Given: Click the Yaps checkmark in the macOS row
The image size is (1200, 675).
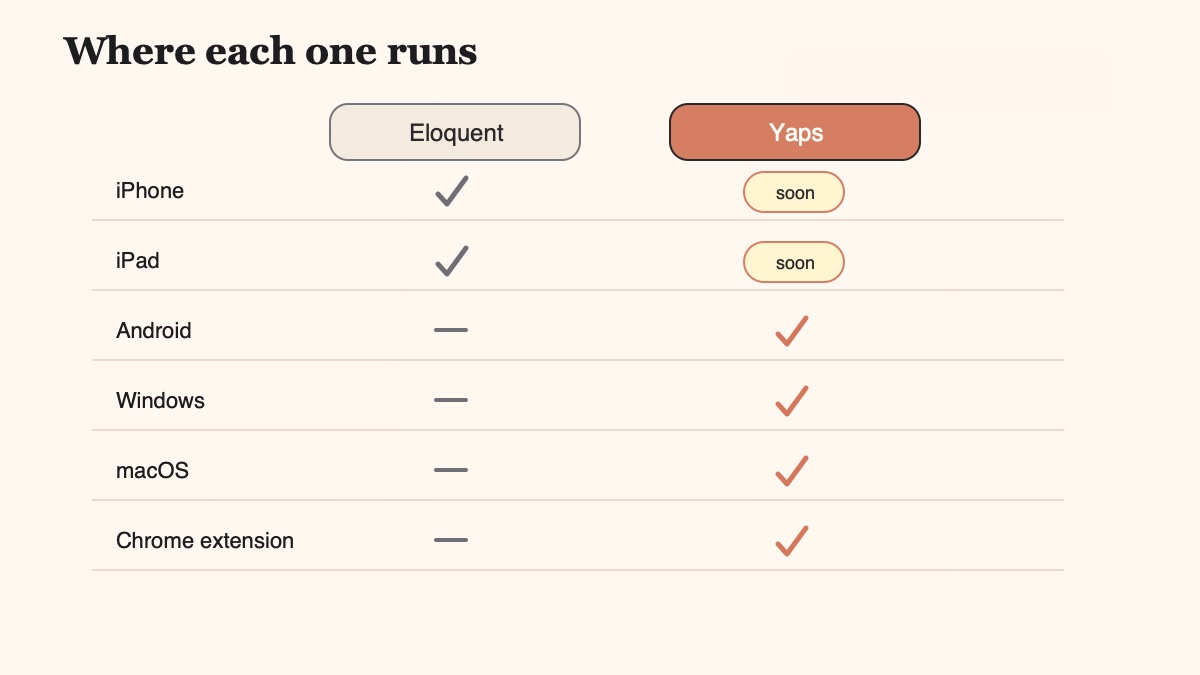Looking at the screenshot, I should [792, 470].
